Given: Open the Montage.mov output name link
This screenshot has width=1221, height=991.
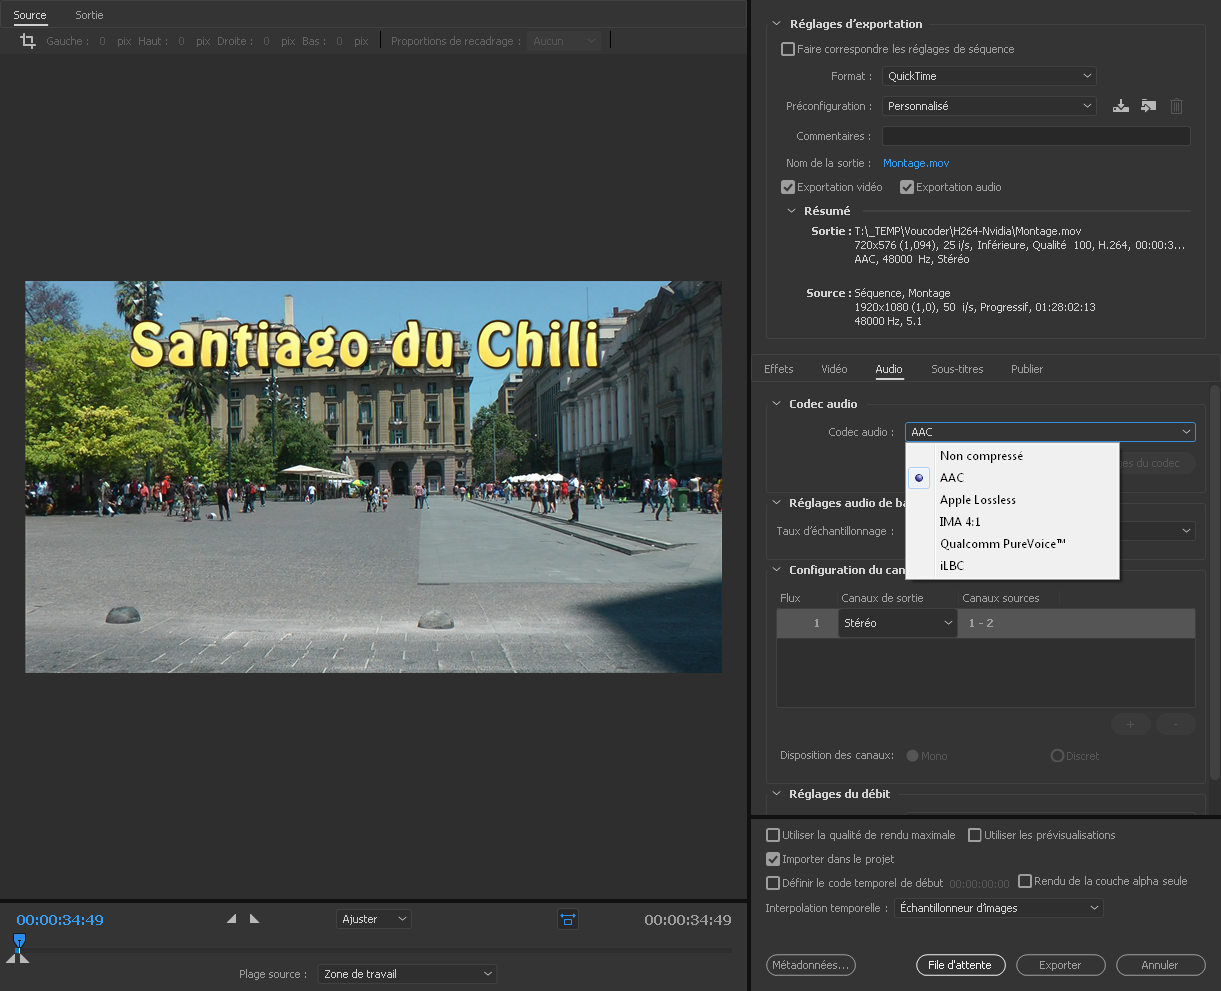Looking at the screenshot, I should 915,163.
